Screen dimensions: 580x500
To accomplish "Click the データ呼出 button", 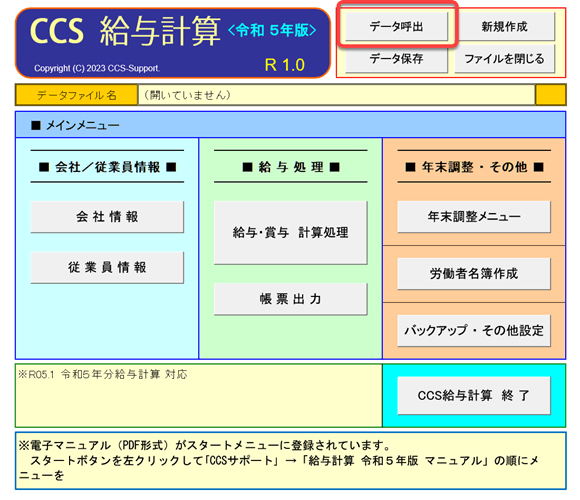I will click(x=396, y=26).
